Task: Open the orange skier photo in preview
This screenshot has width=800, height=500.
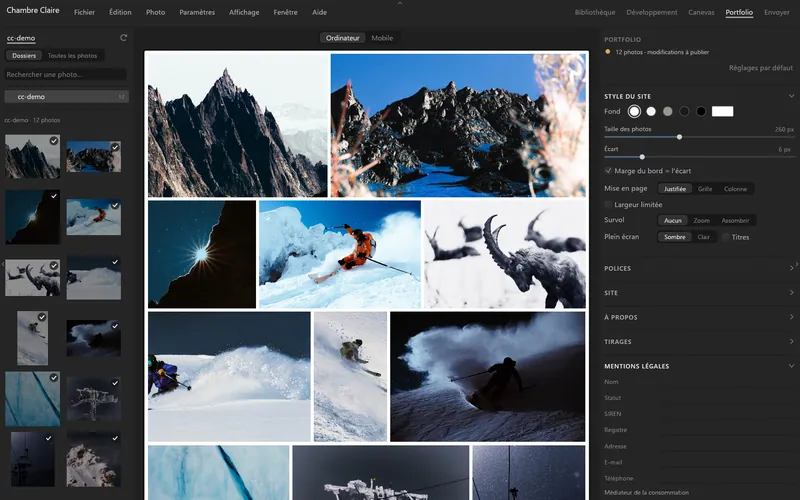Action: pos(340,254)
